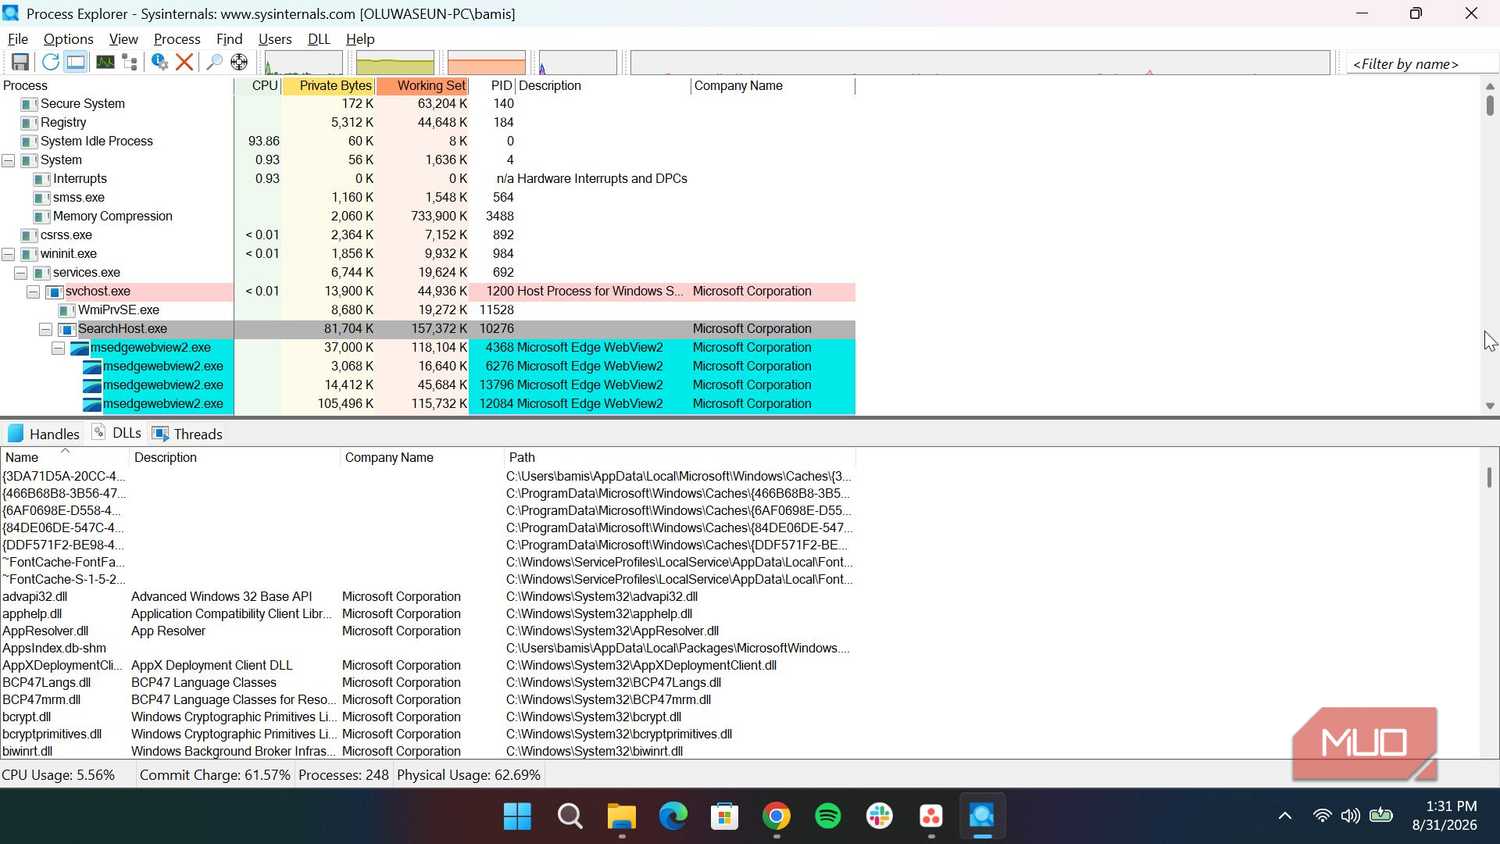Sort by the PID column header
Viewport: 1500px width, 844px height.
492,86
